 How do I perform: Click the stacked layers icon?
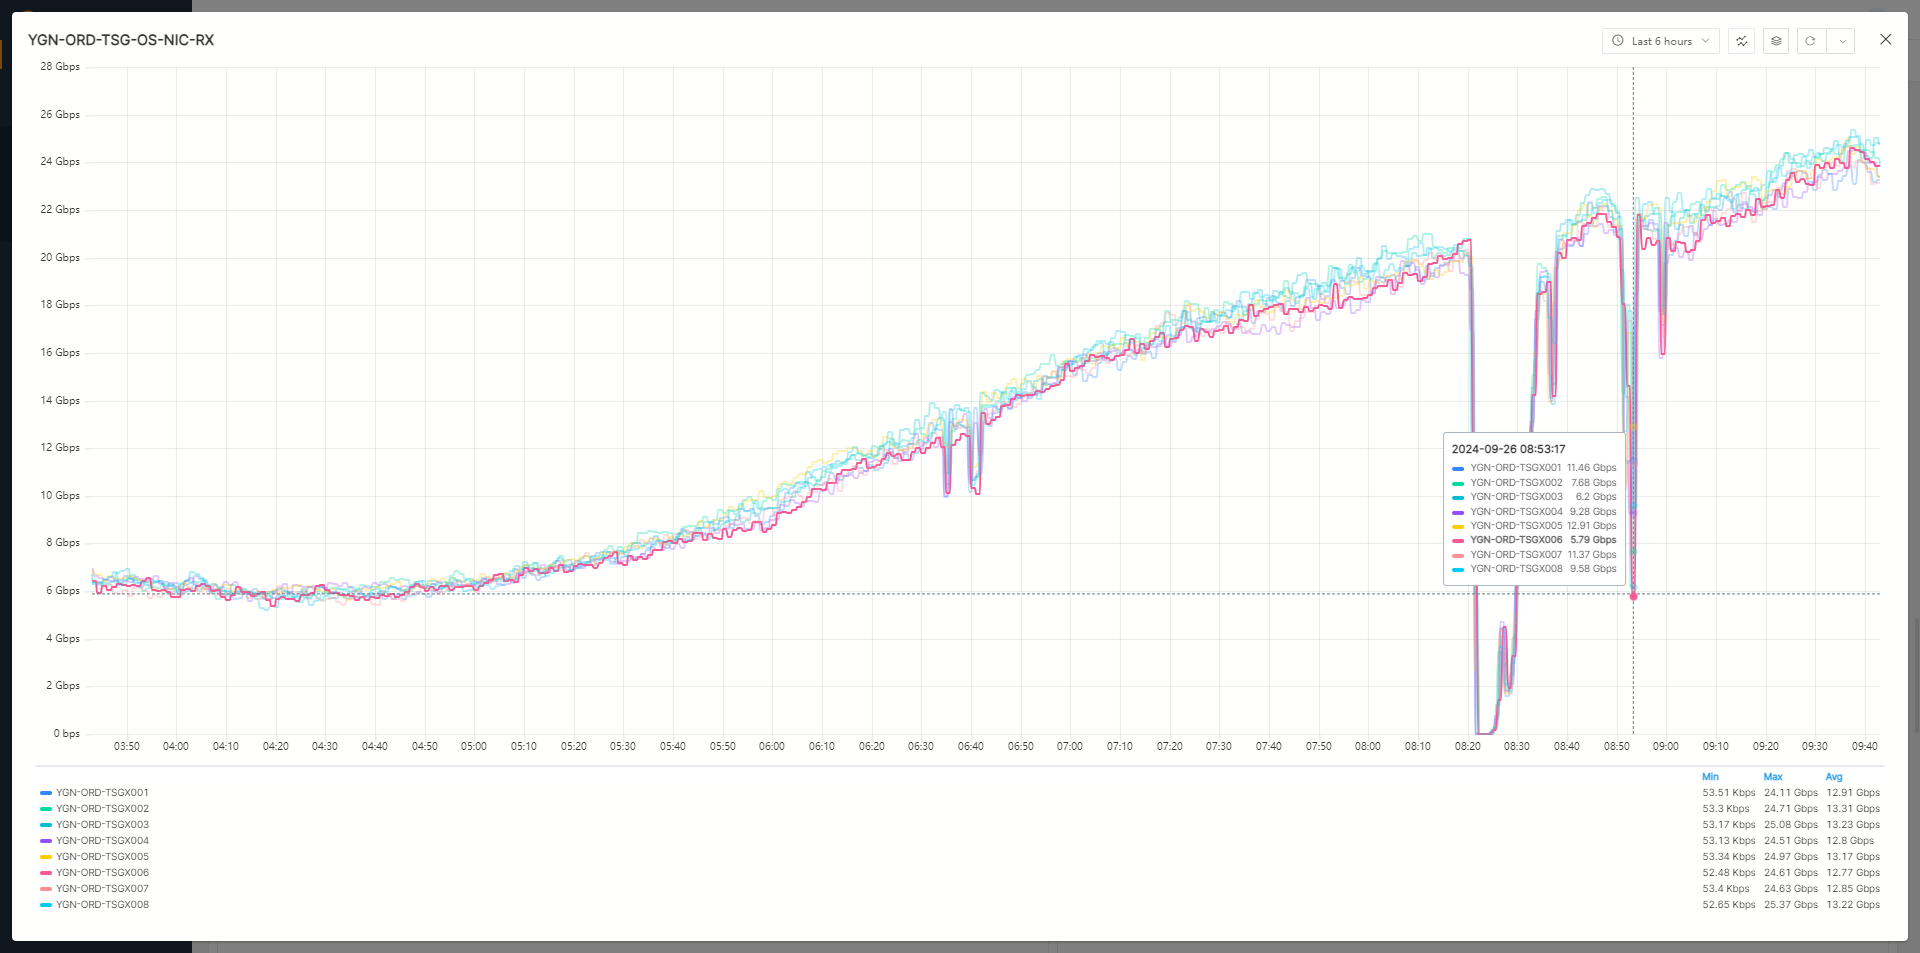1776,41
